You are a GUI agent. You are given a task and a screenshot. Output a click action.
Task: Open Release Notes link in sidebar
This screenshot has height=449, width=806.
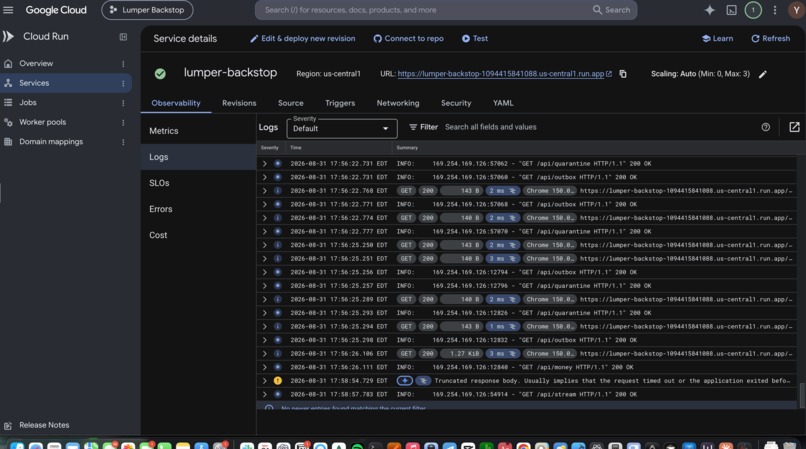pyautogui.click(x=44, y=425)
